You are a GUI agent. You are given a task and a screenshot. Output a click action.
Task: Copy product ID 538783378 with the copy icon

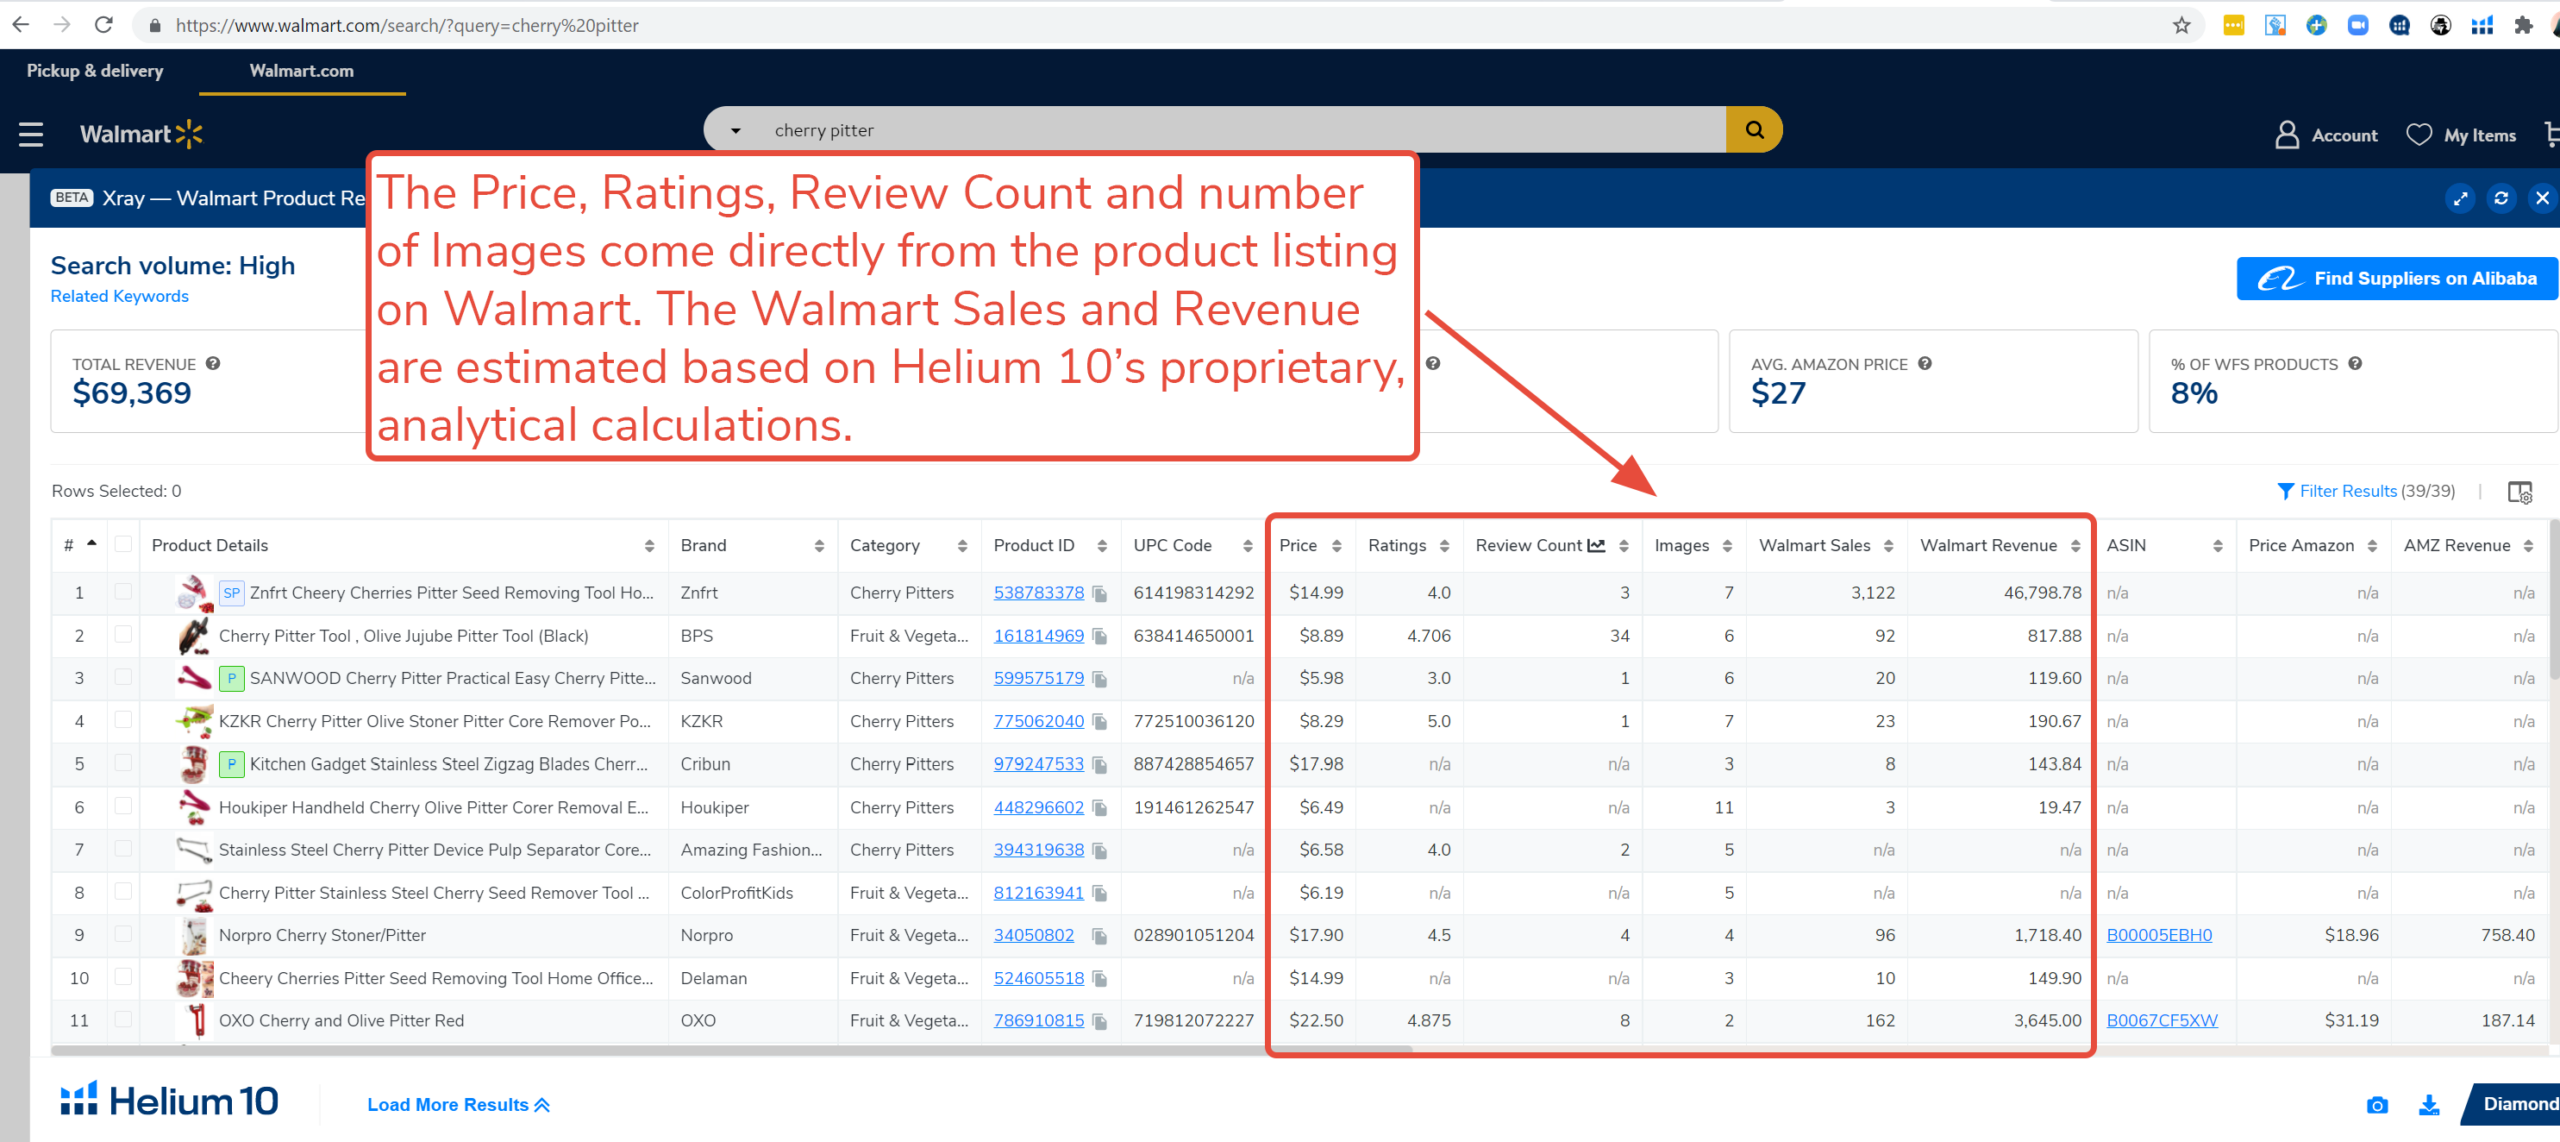point(1100,593)
